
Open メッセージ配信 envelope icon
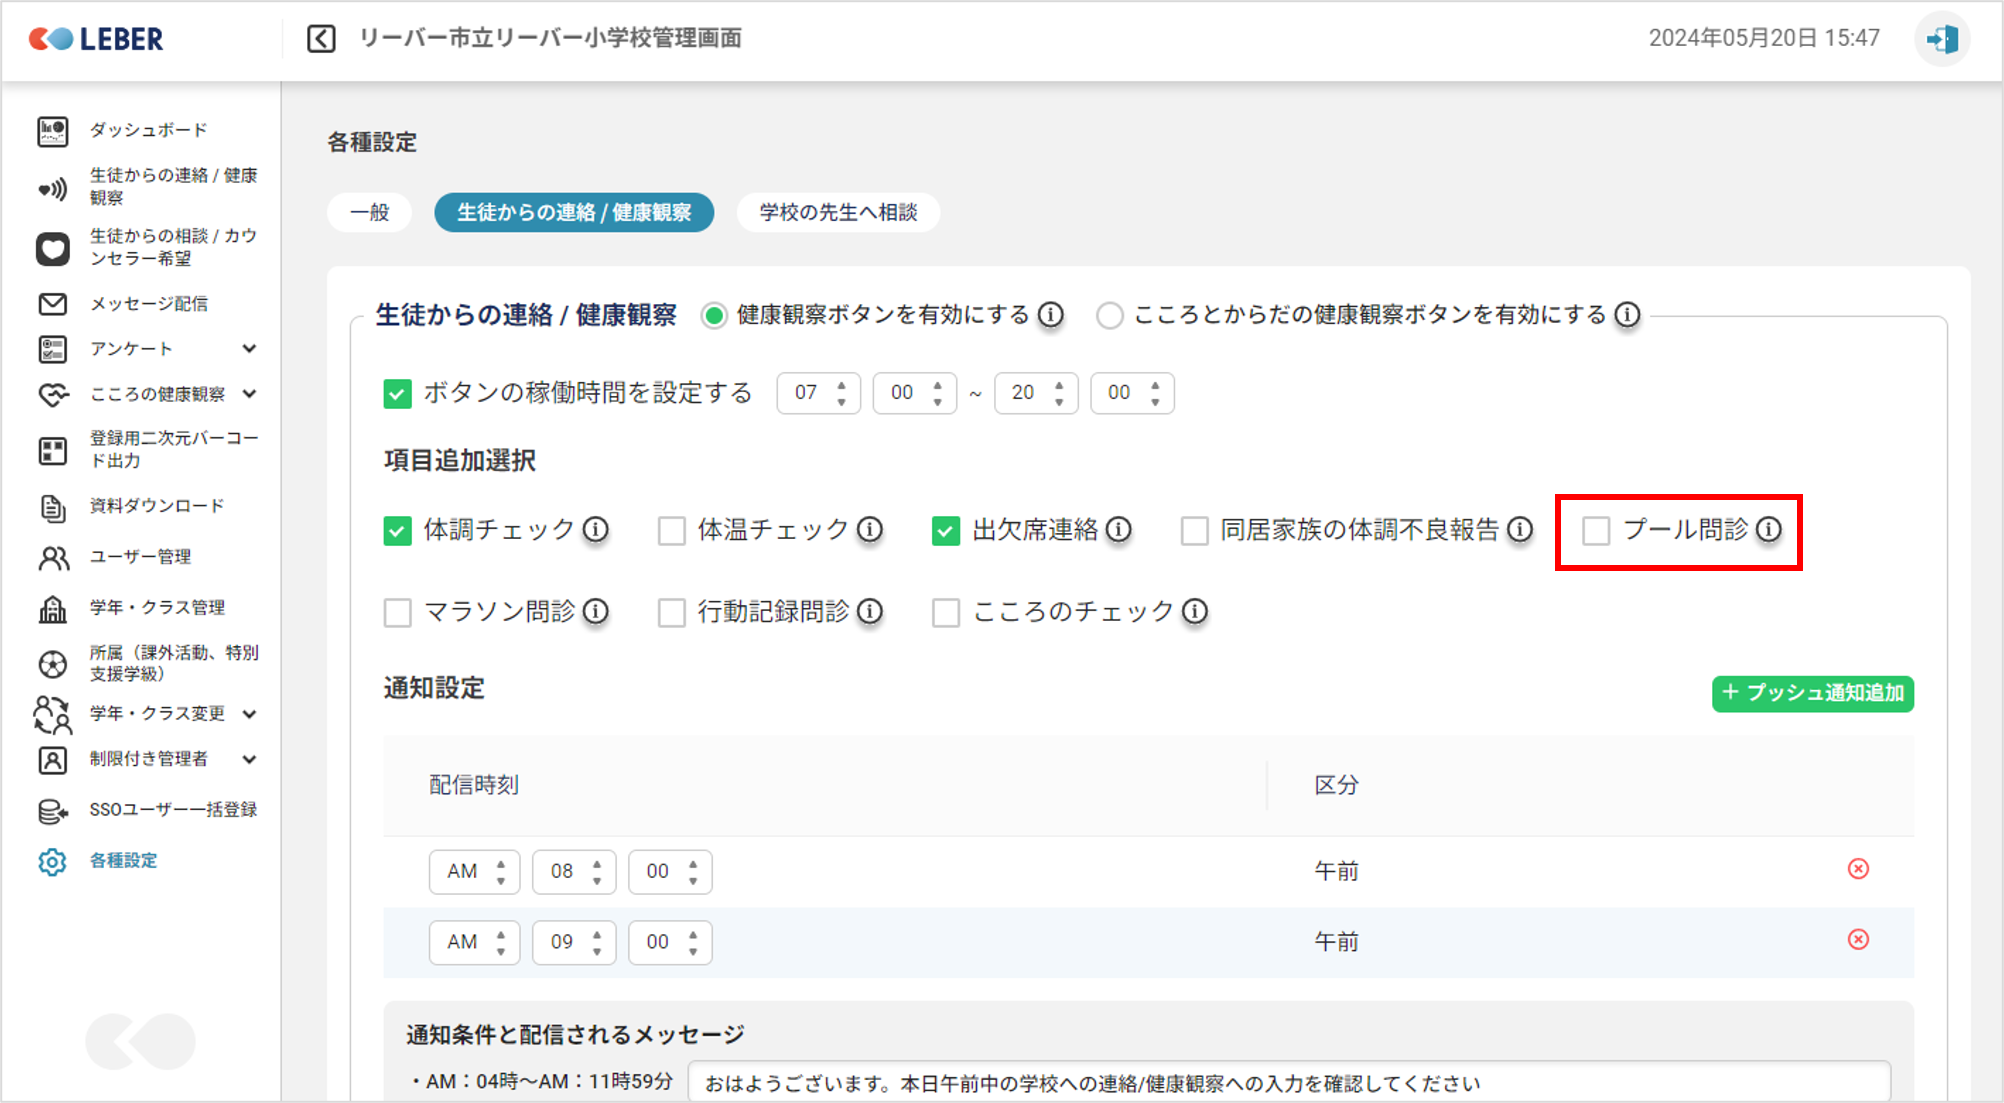point(52,304)
